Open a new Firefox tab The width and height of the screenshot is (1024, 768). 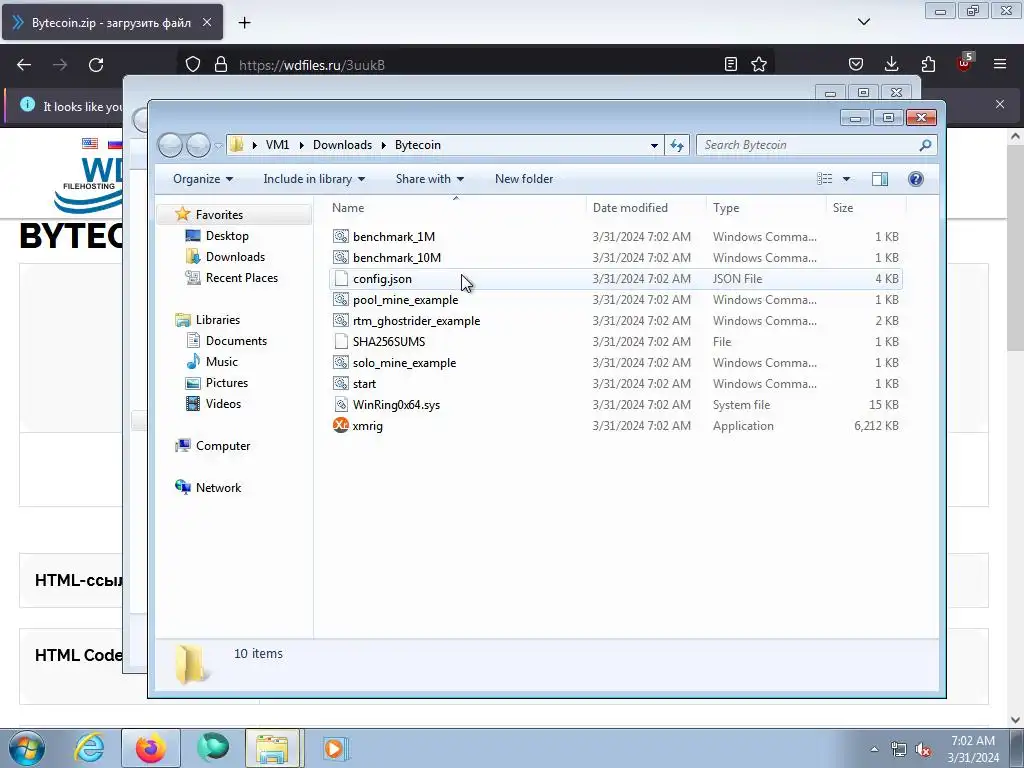tap(244, 23)
